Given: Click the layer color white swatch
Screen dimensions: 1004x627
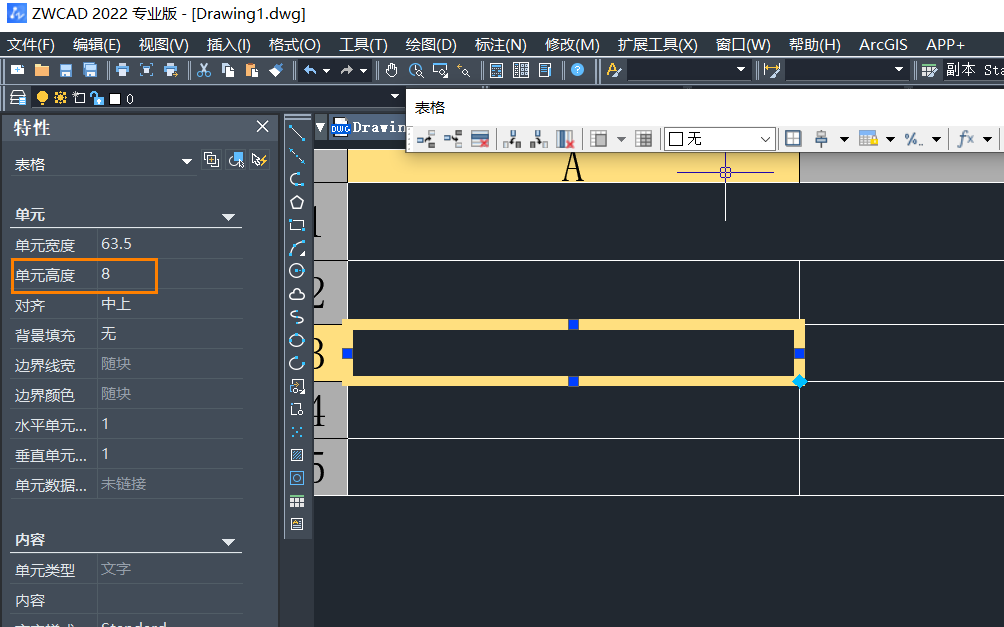Looking at the screenshot, I should pos(115,99).
